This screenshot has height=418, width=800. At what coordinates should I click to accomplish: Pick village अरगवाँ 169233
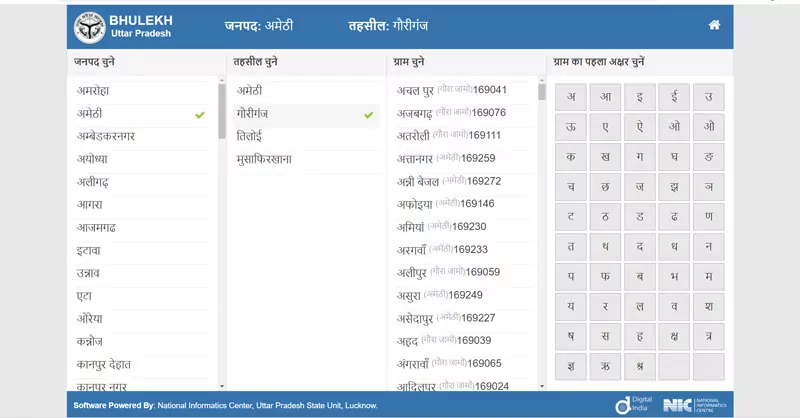(x=462, y=250)
